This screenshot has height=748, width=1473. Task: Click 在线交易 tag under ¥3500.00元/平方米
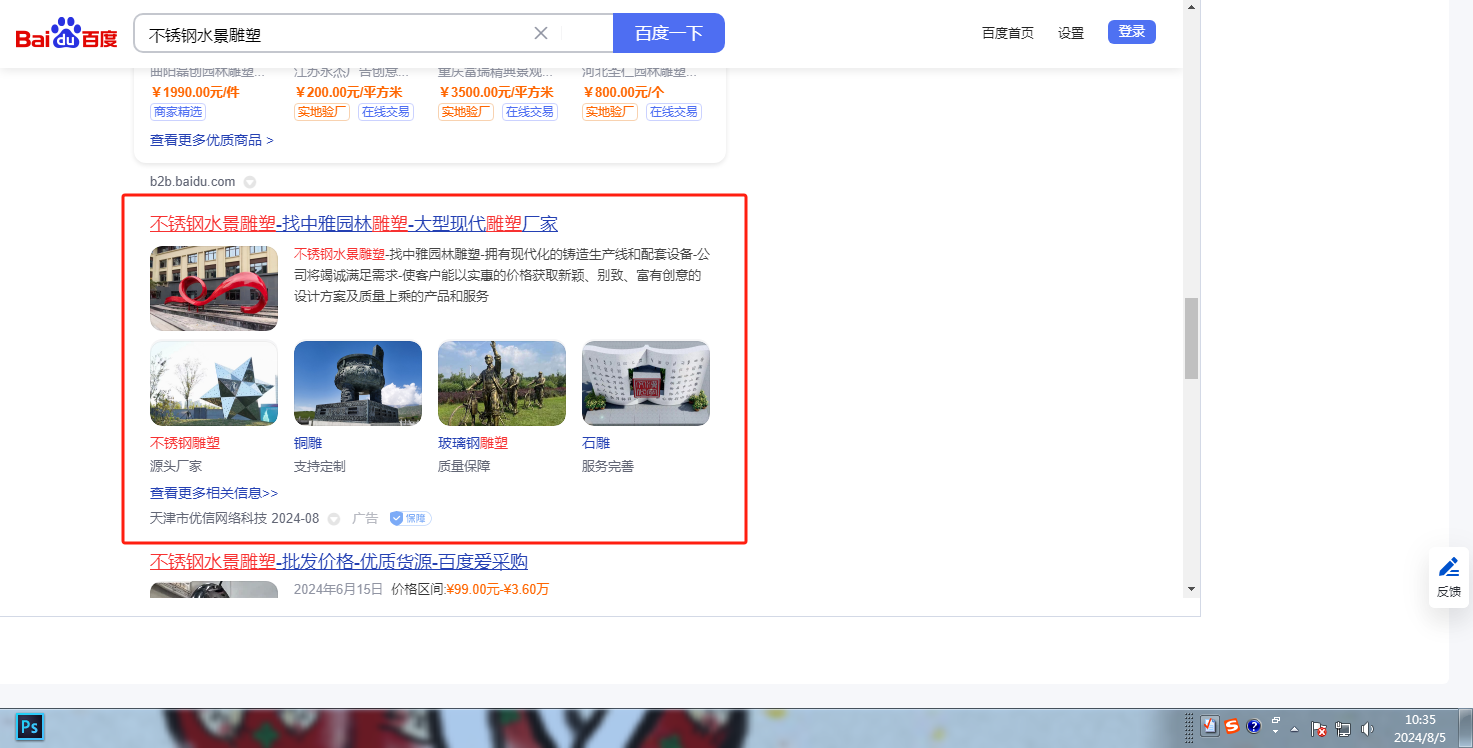point(530,112)
